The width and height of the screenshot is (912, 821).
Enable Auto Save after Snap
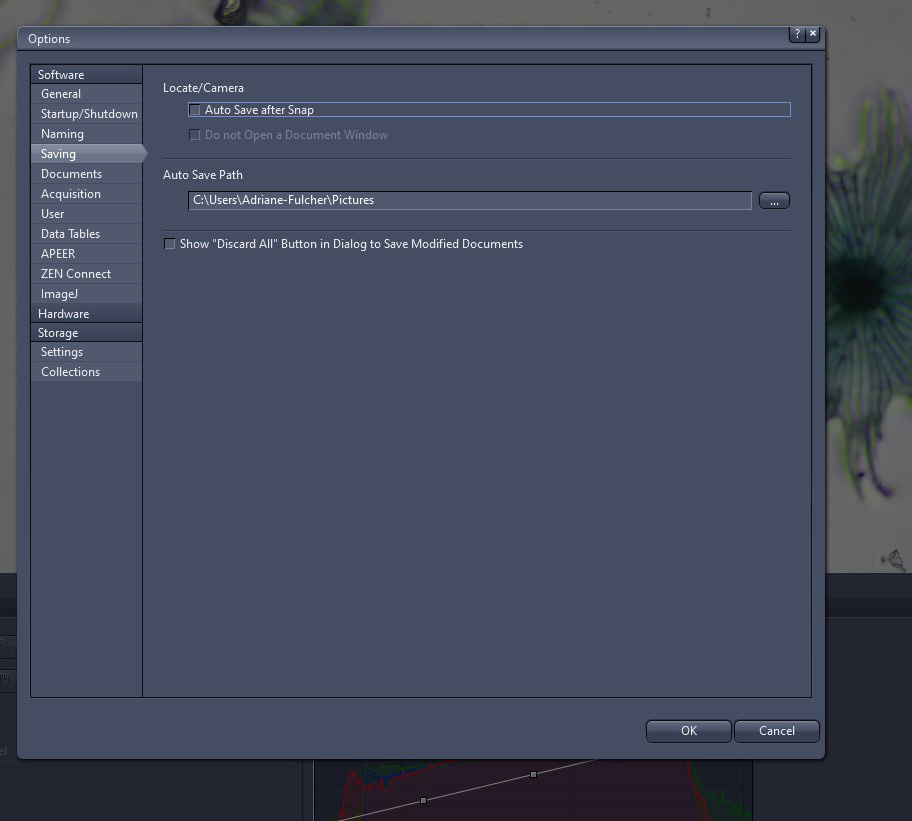(x=195, y=110)
